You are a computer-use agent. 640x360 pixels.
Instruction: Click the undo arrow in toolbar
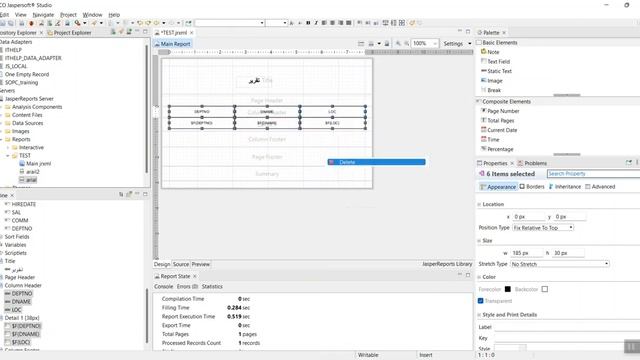pyautogui.click(x=140, y=23)
